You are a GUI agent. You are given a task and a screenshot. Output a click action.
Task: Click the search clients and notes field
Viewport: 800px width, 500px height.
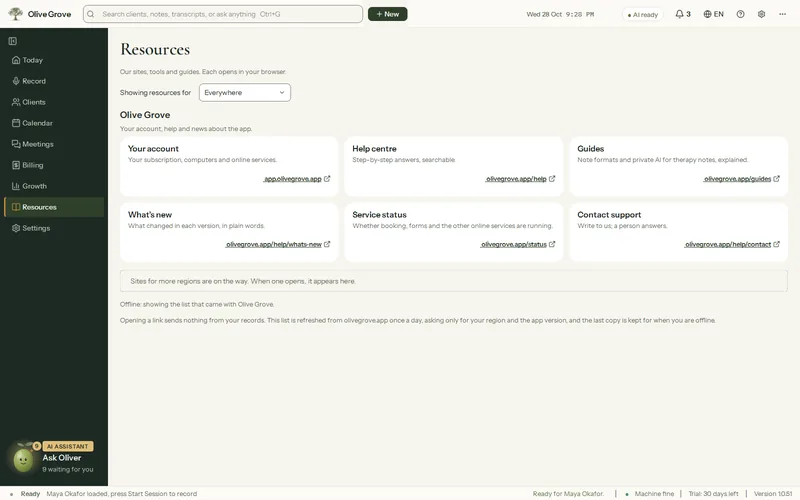click(223, 14)
